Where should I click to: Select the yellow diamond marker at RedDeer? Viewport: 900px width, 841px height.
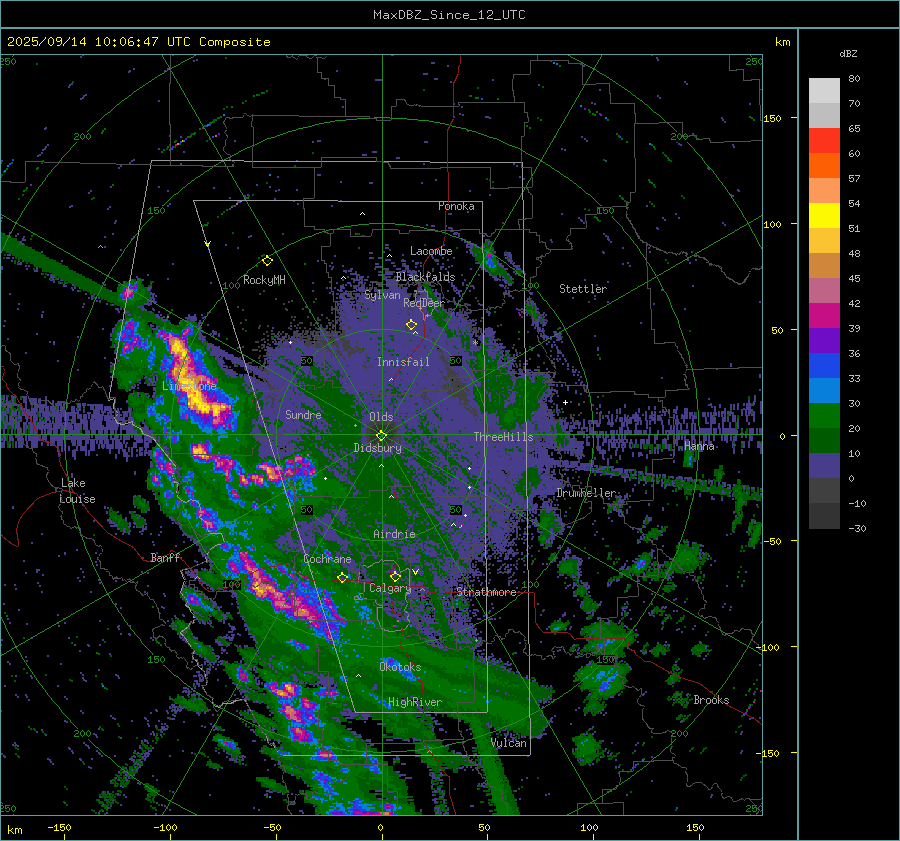pyautogui.click(x=412, y=325)
